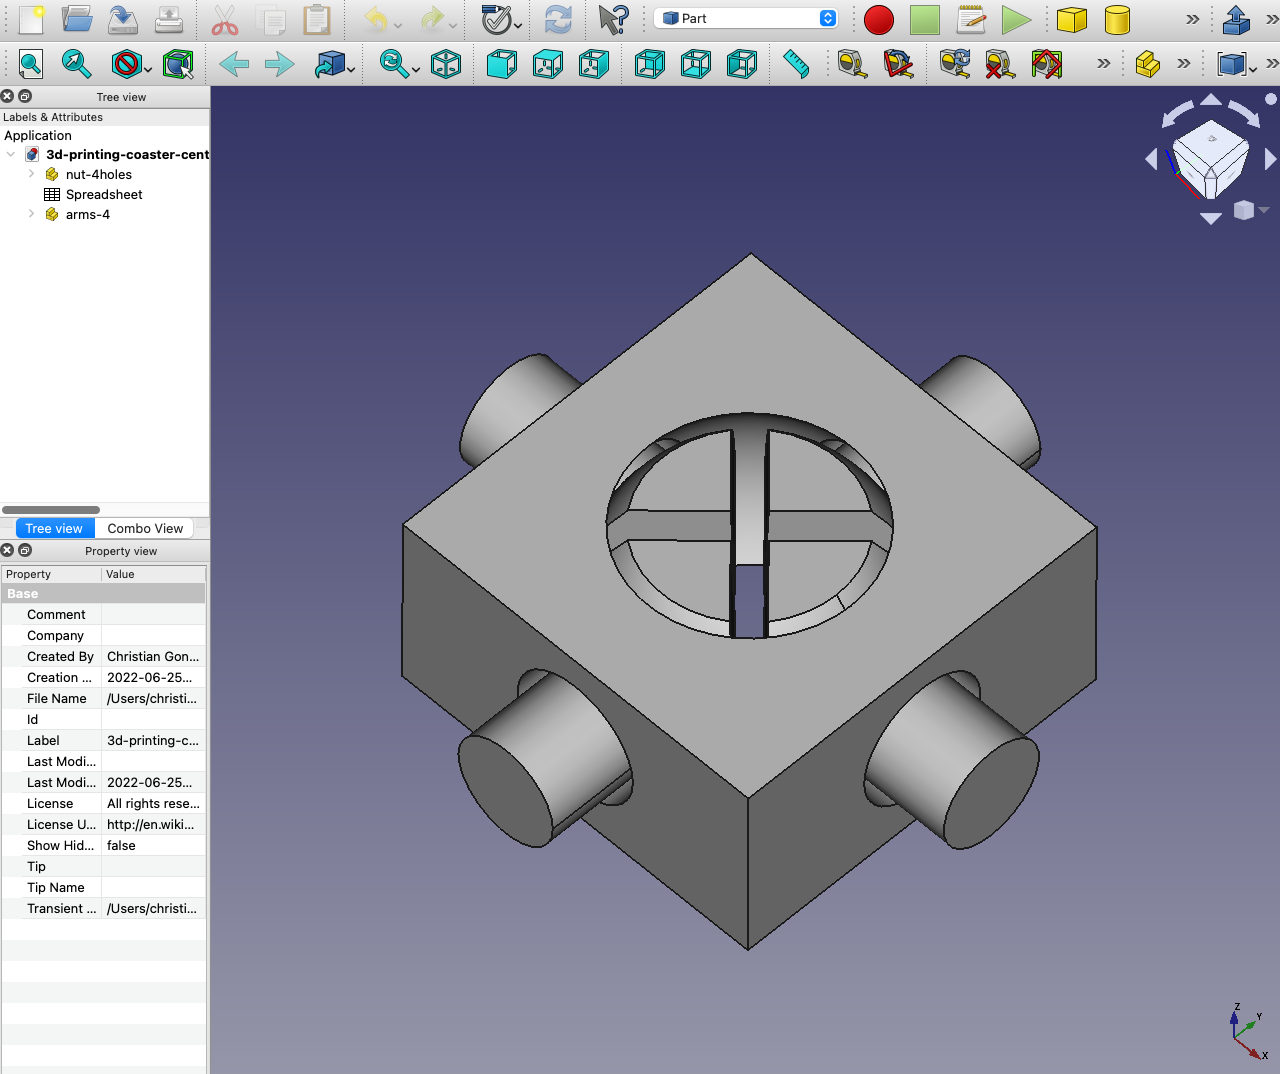
Task: Rotate the view down with the navigation cube arrow
Action: (1211, 218)
